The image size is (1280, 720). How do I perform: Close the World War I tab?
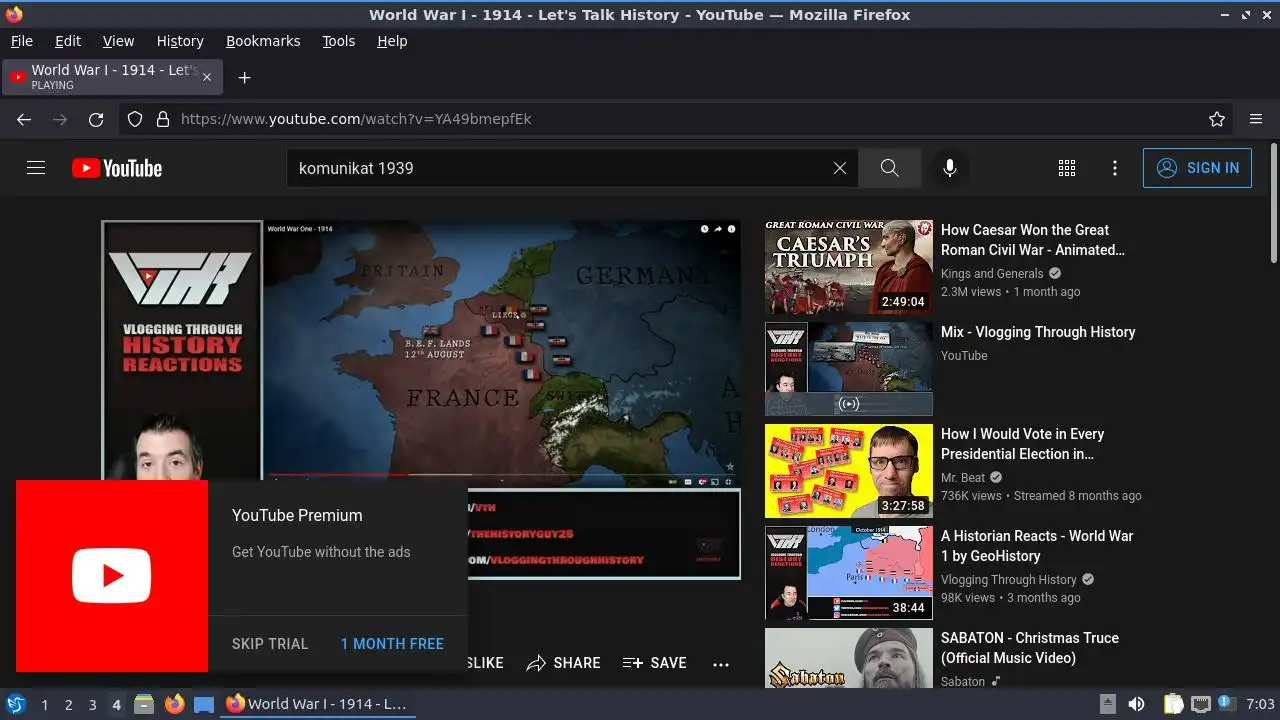pyautogui.click(x=208, y=77)
